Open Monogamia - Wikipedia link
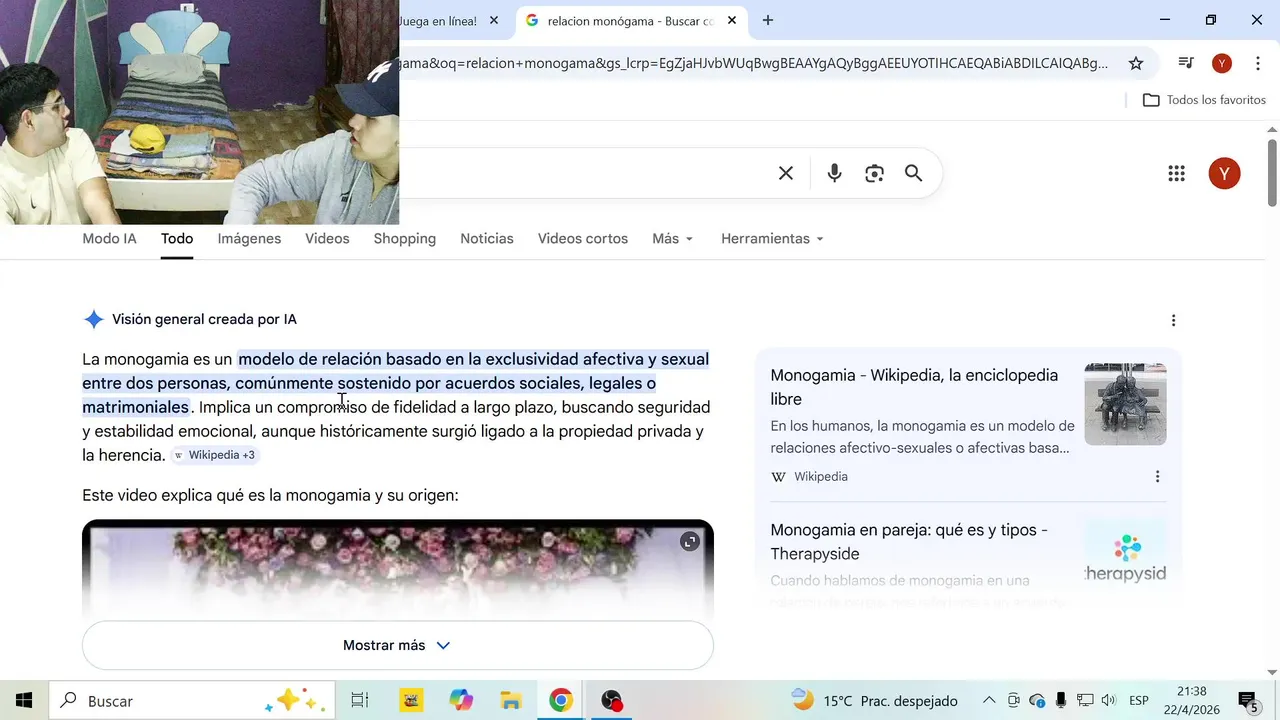Viewport: 1280px width, 720px height. tap(914, 387)
